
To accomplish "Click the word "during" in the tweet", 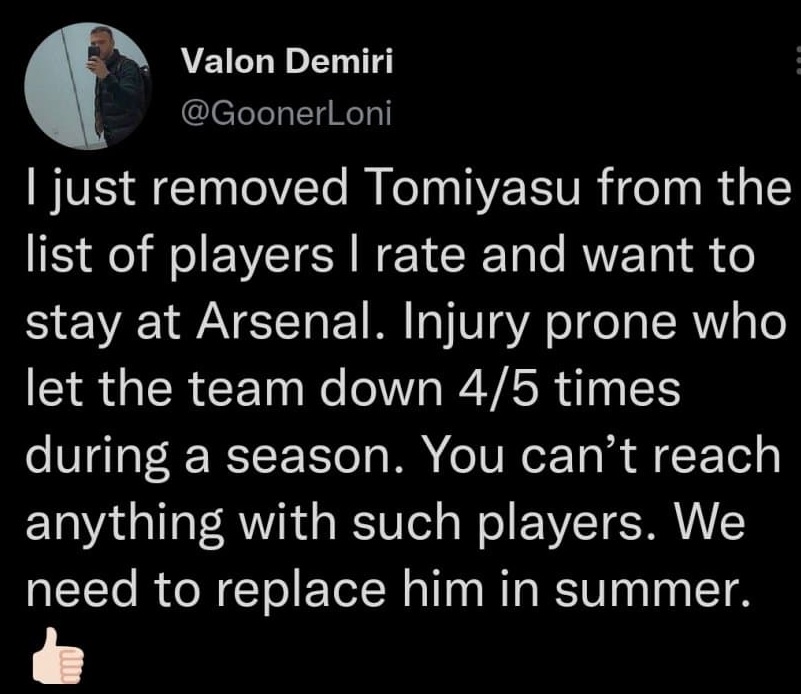I will (83, 457).
